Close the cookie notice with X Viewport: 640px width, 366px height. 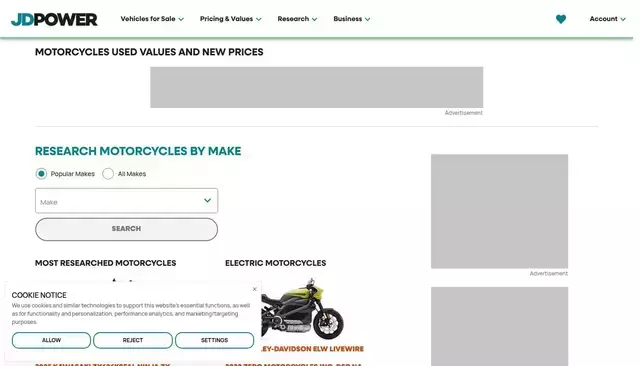254,289
